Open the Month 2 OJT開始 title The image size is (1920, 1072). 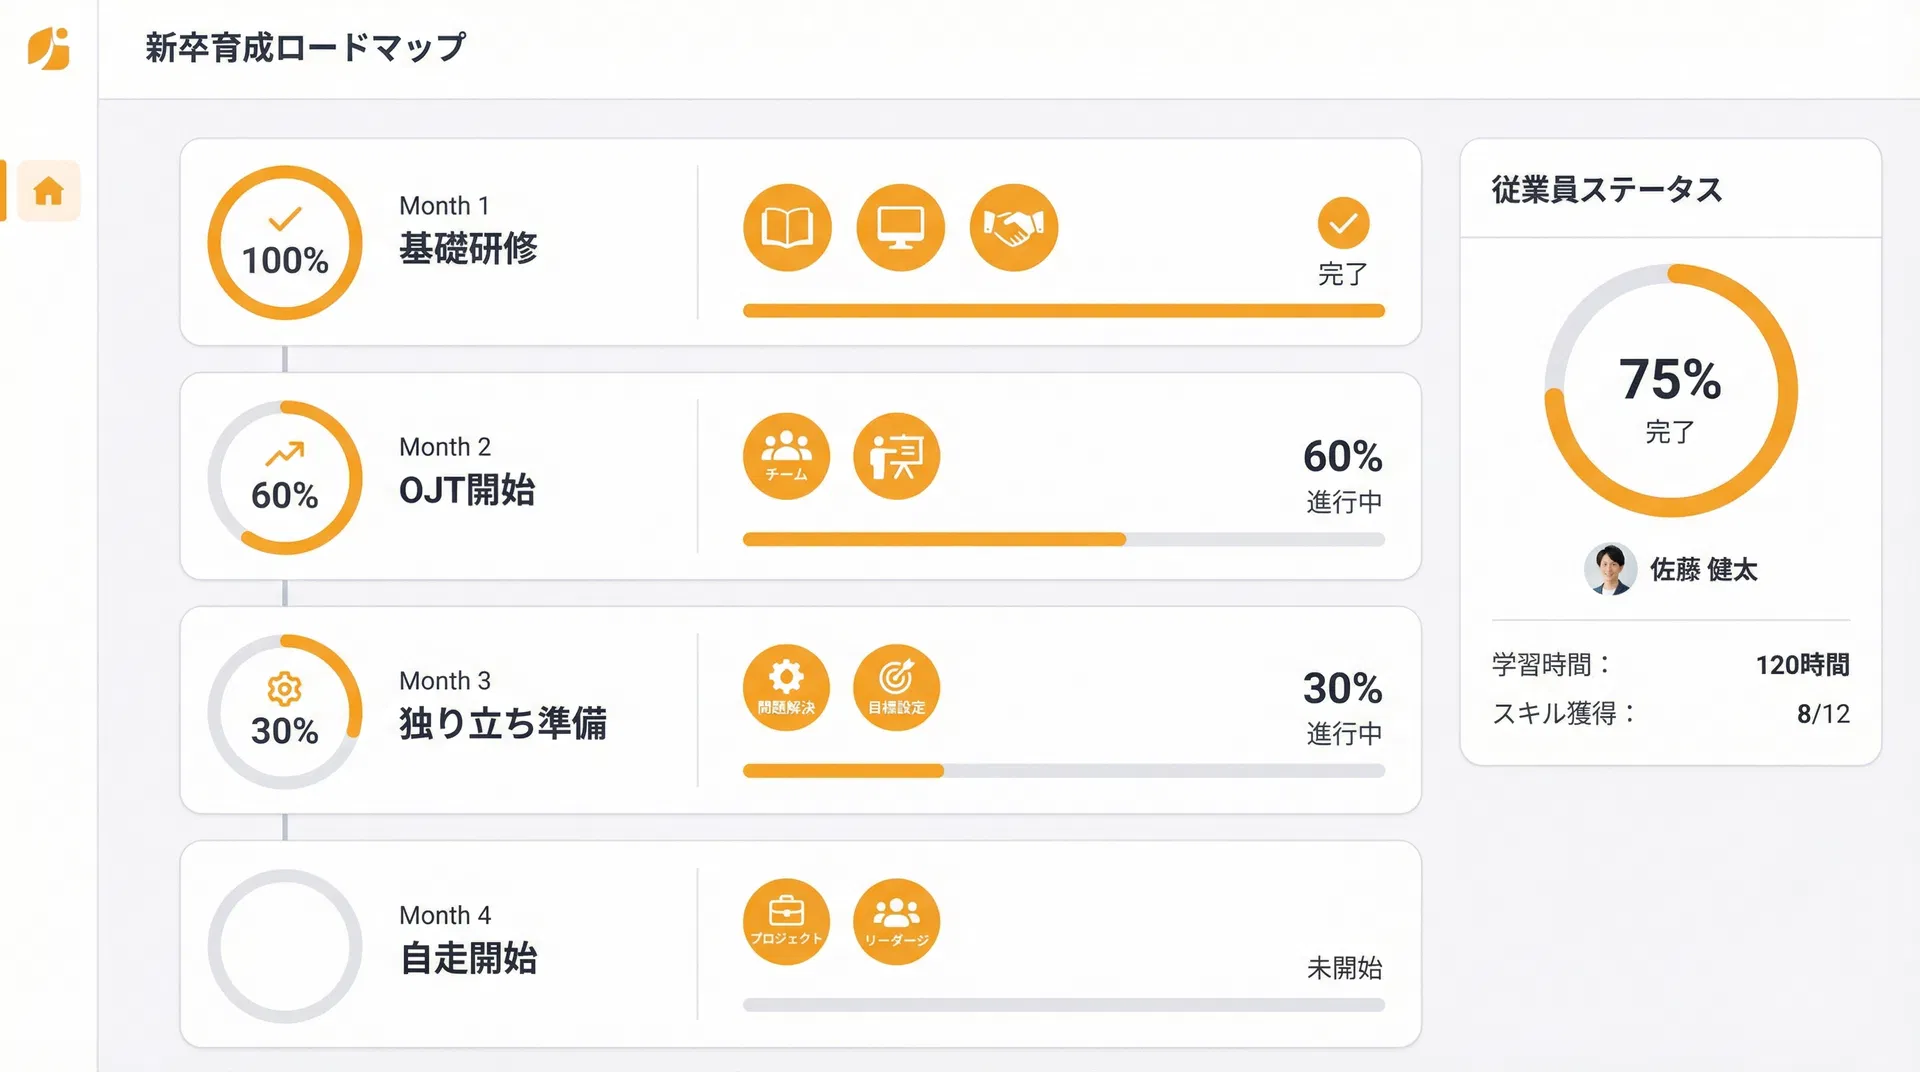(467, 490)
